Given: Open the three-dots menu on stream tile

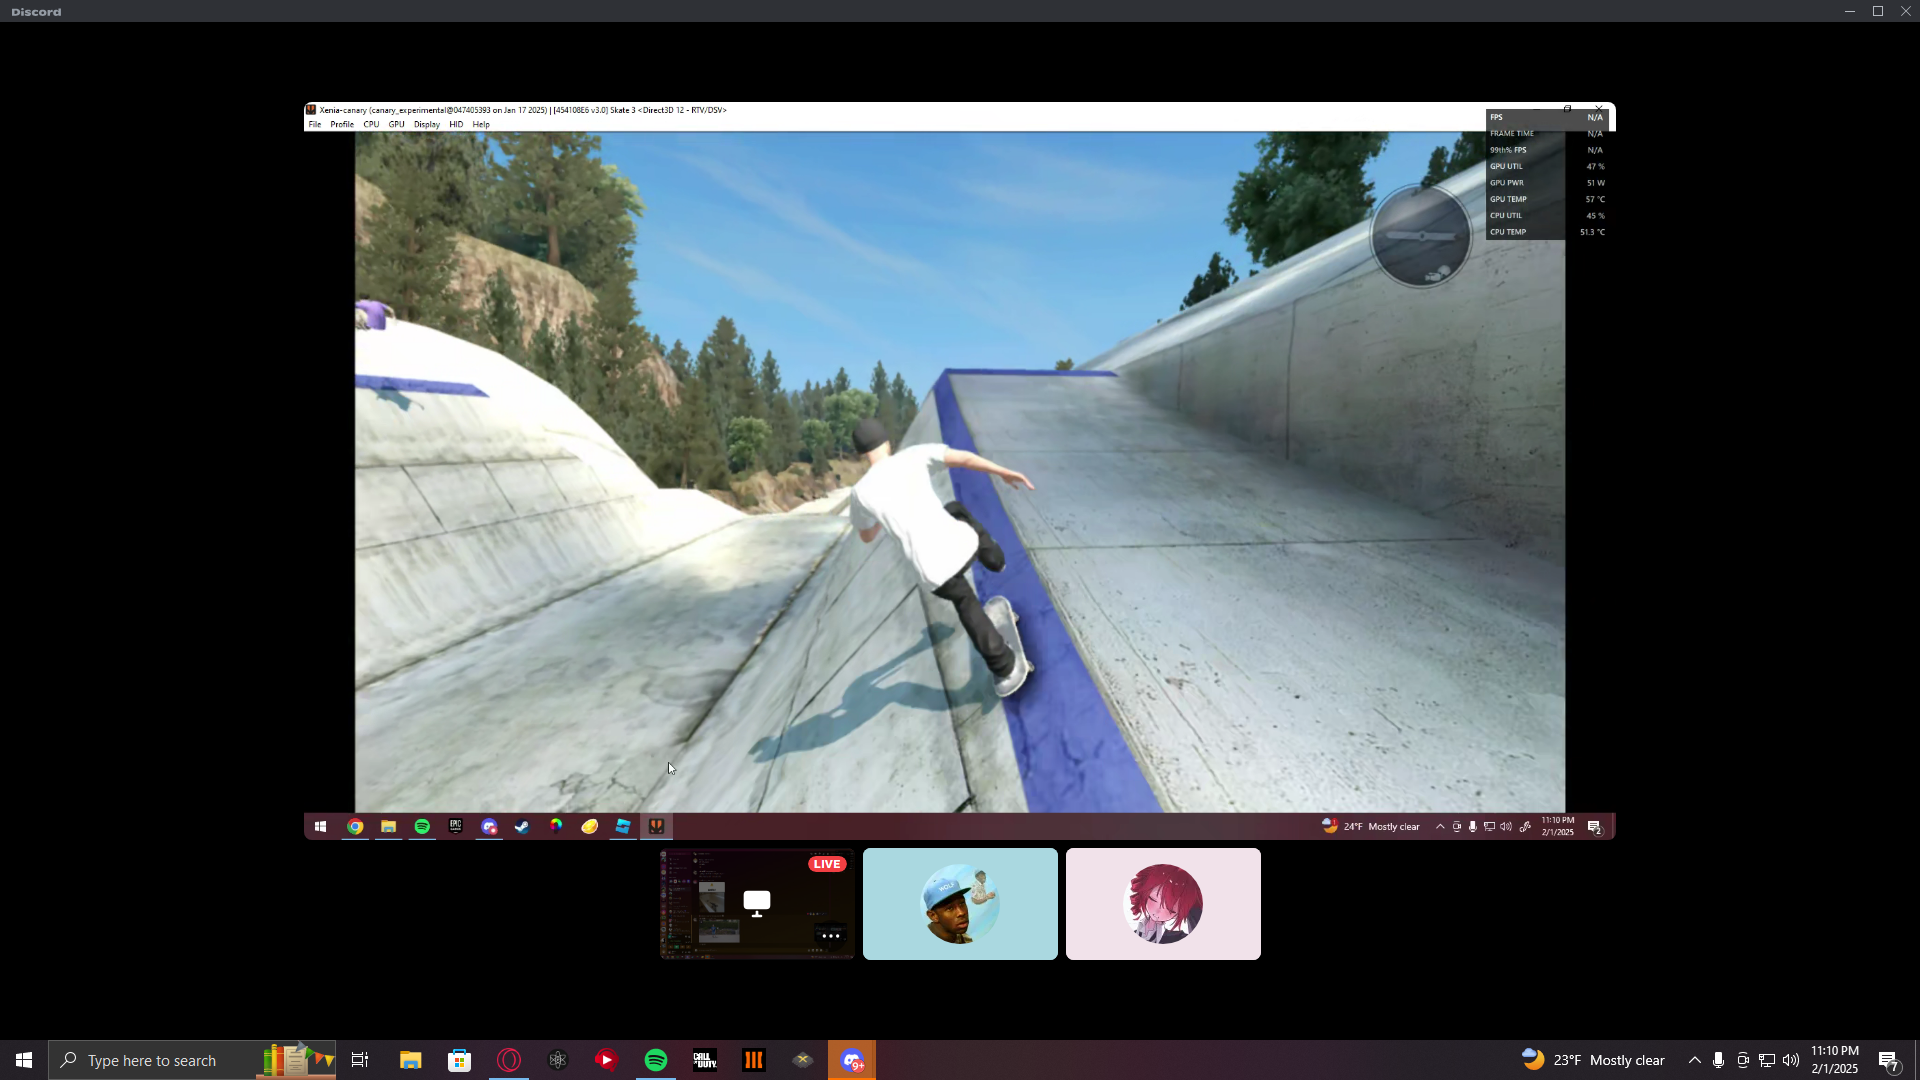Looking at the screenshot, I should pyautogui.click(x=830, y=936).
